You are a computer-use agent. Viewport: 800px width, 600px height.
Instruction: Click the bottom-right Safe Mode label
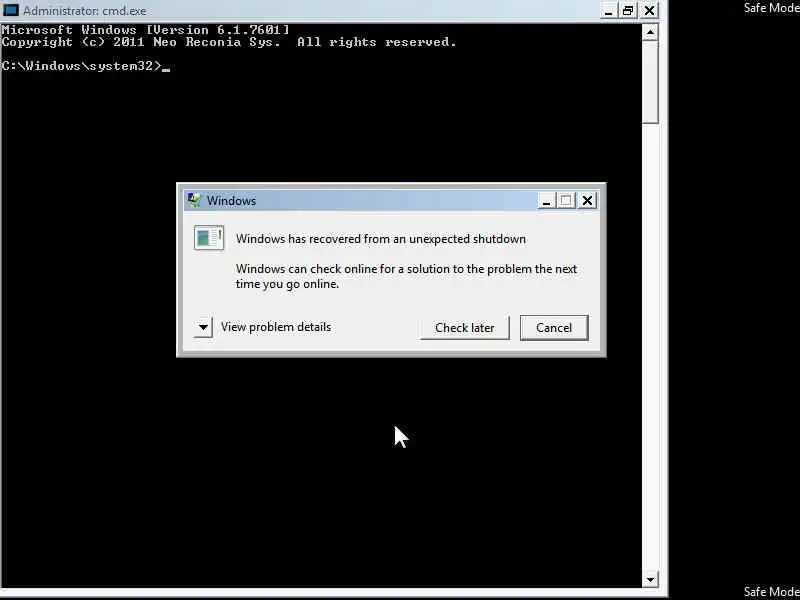click(771, 592)
